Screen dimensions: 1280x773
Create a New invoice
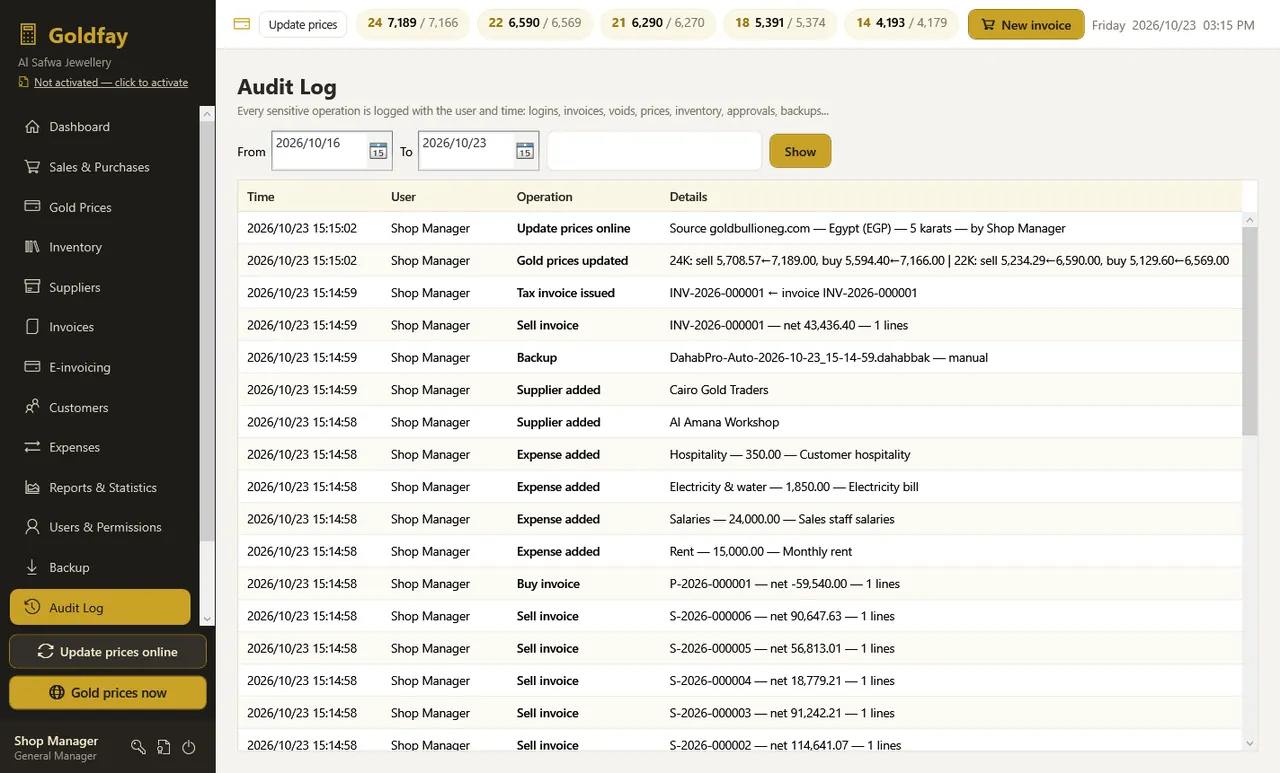click(1026, 24)
